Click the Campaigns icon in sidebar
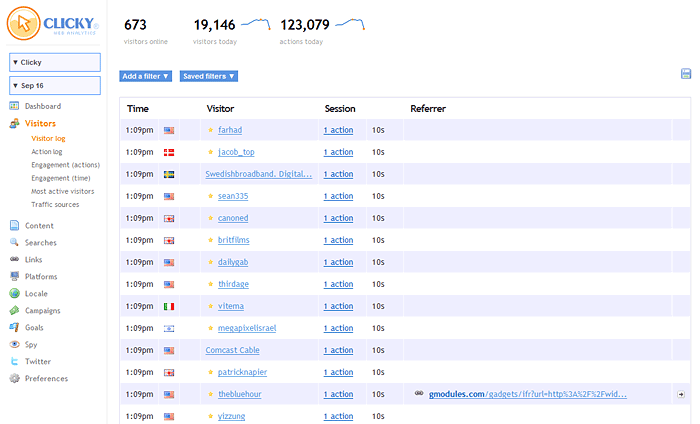This screenshot has width=700, height=424. (14, 310)
